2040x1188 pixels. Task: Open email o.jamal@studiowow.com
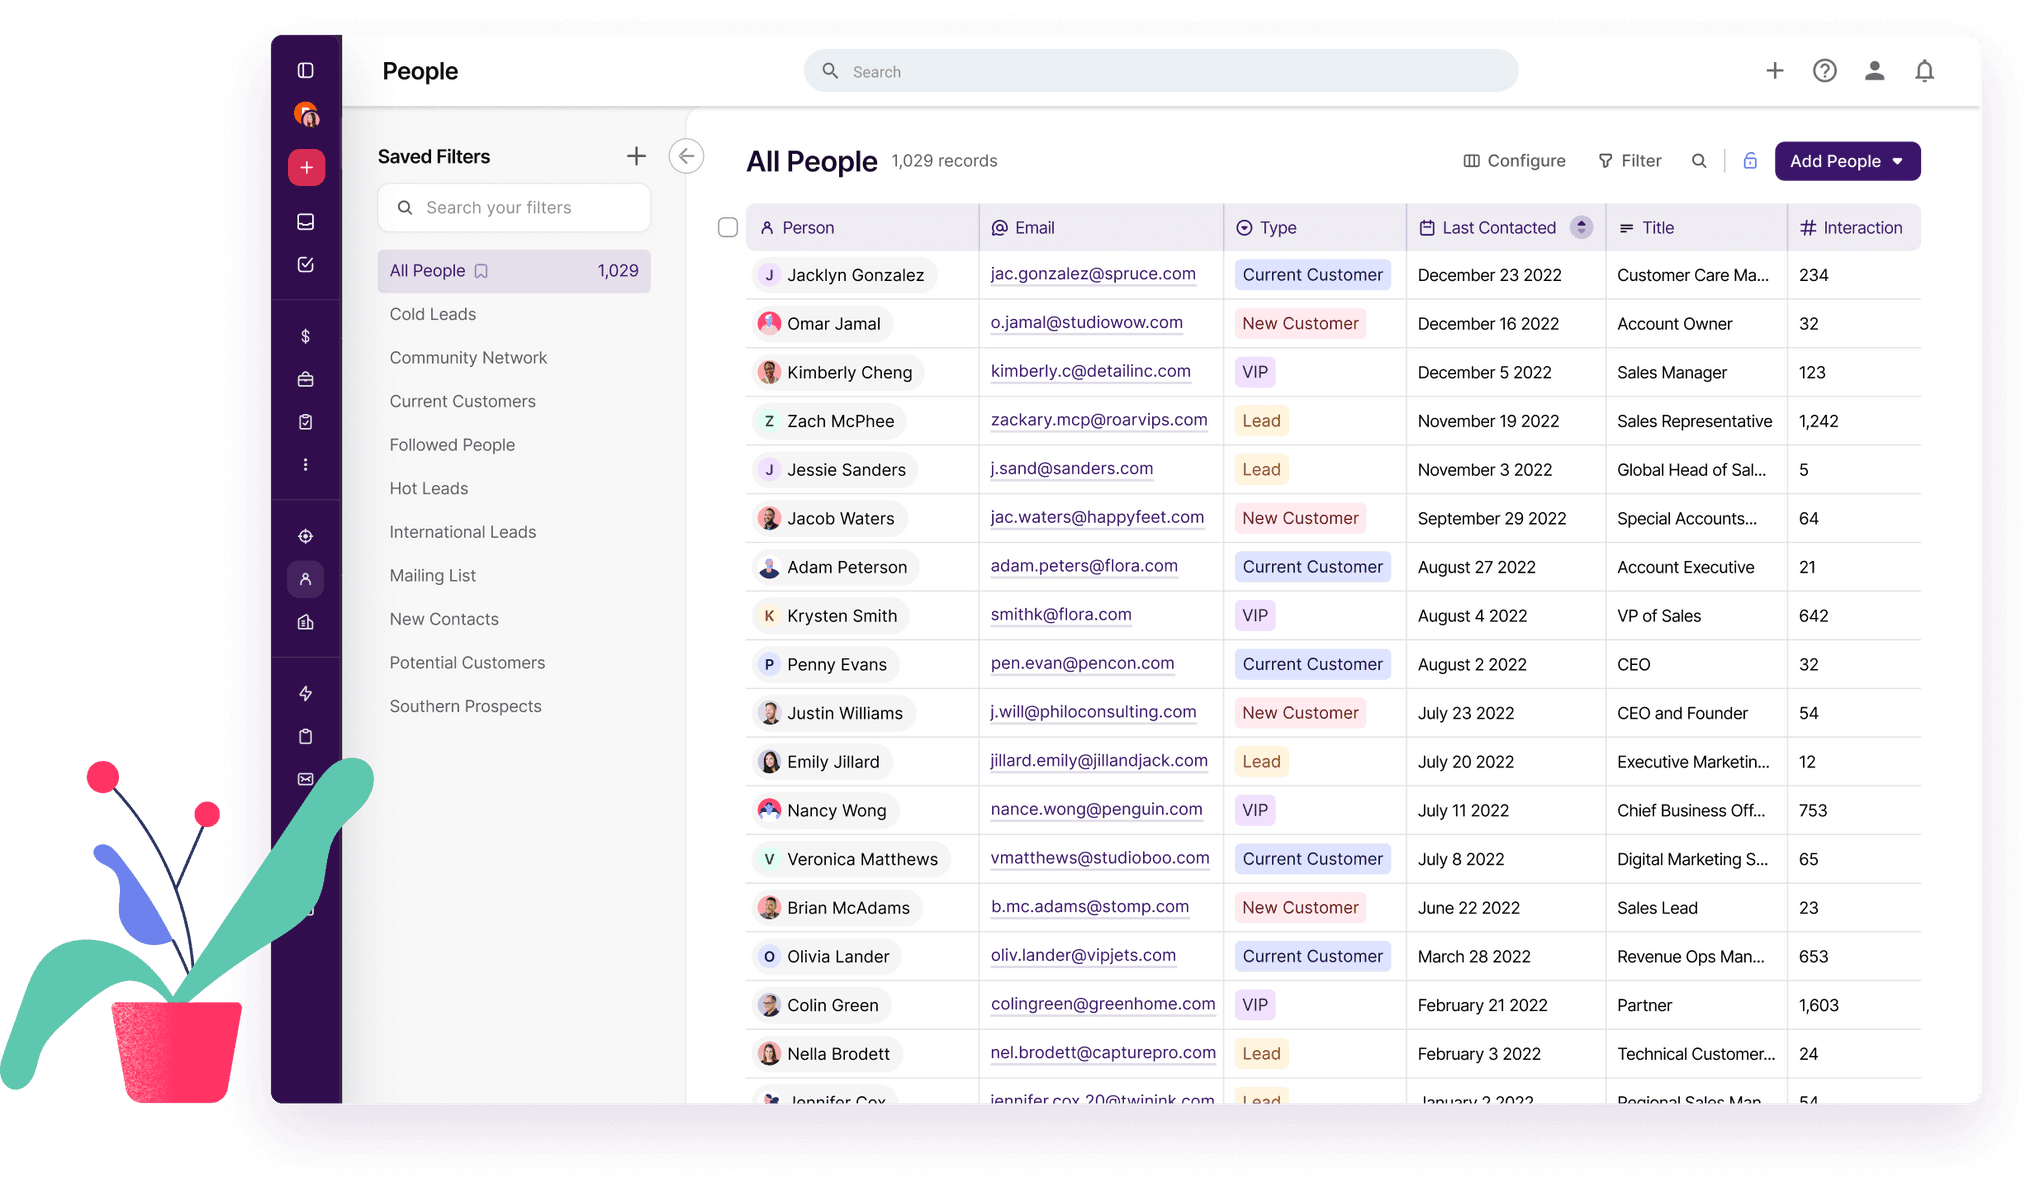click(1086, 323)
